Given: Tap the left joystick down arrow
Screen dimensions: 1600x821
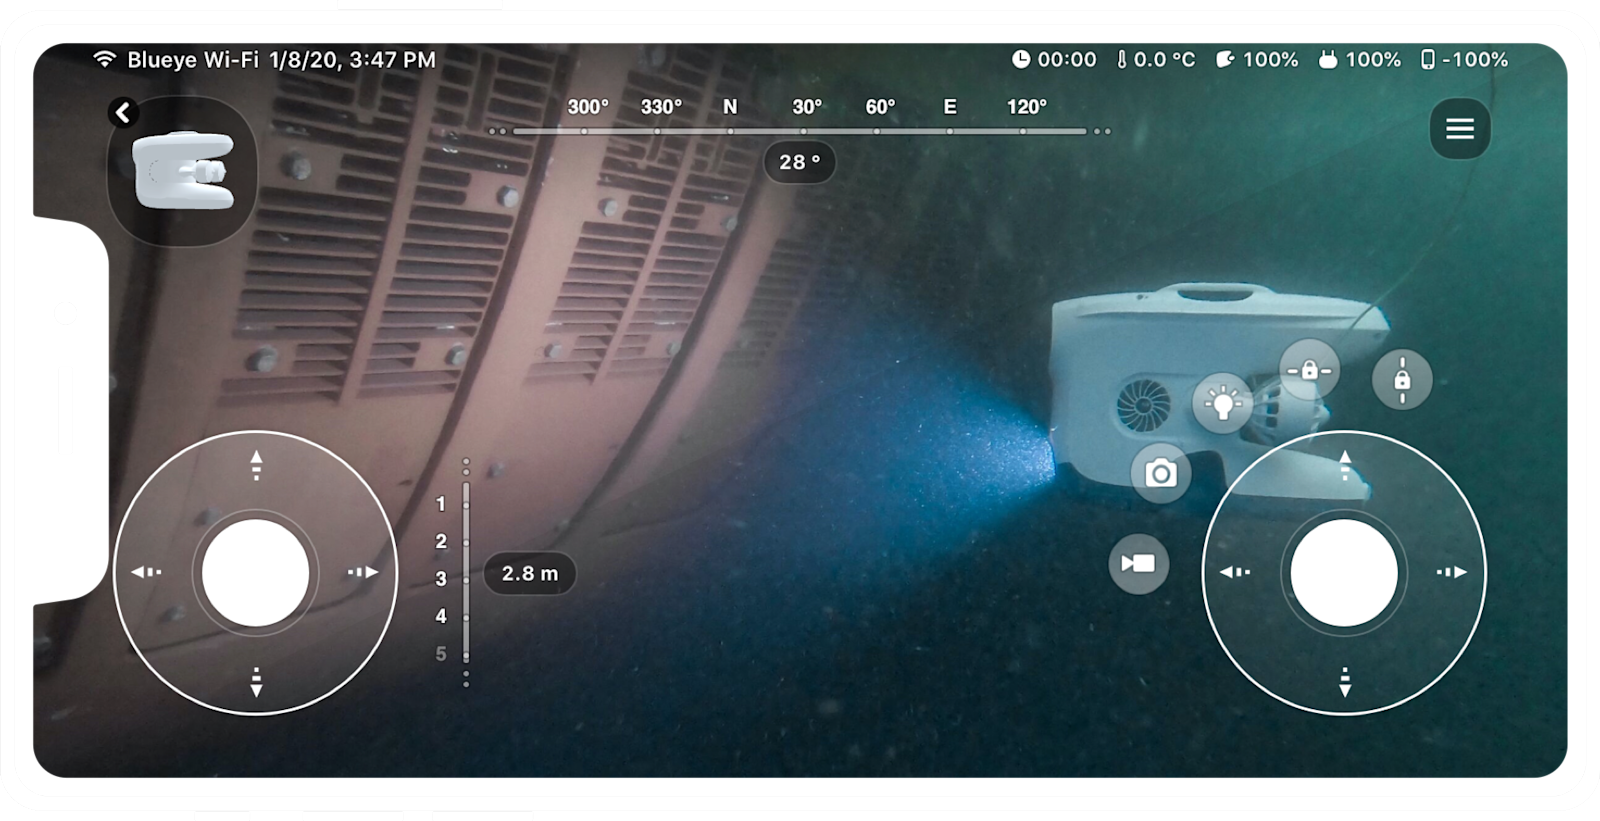Looking at the screenshot, I should click(256, 682).
